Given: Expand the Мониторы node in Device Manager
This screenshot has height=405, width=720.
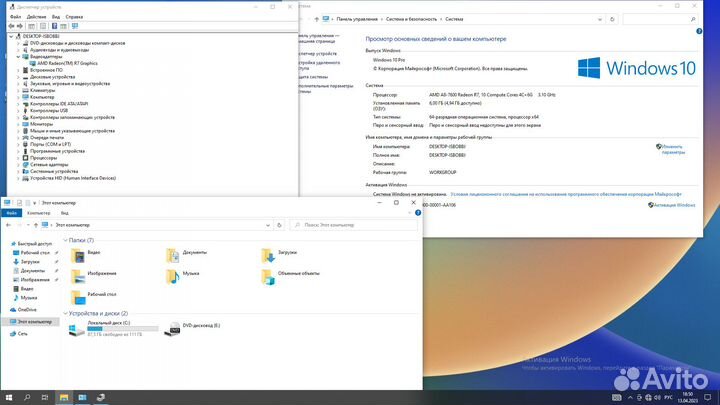Looking at the screenshot, I should point(18,124).
